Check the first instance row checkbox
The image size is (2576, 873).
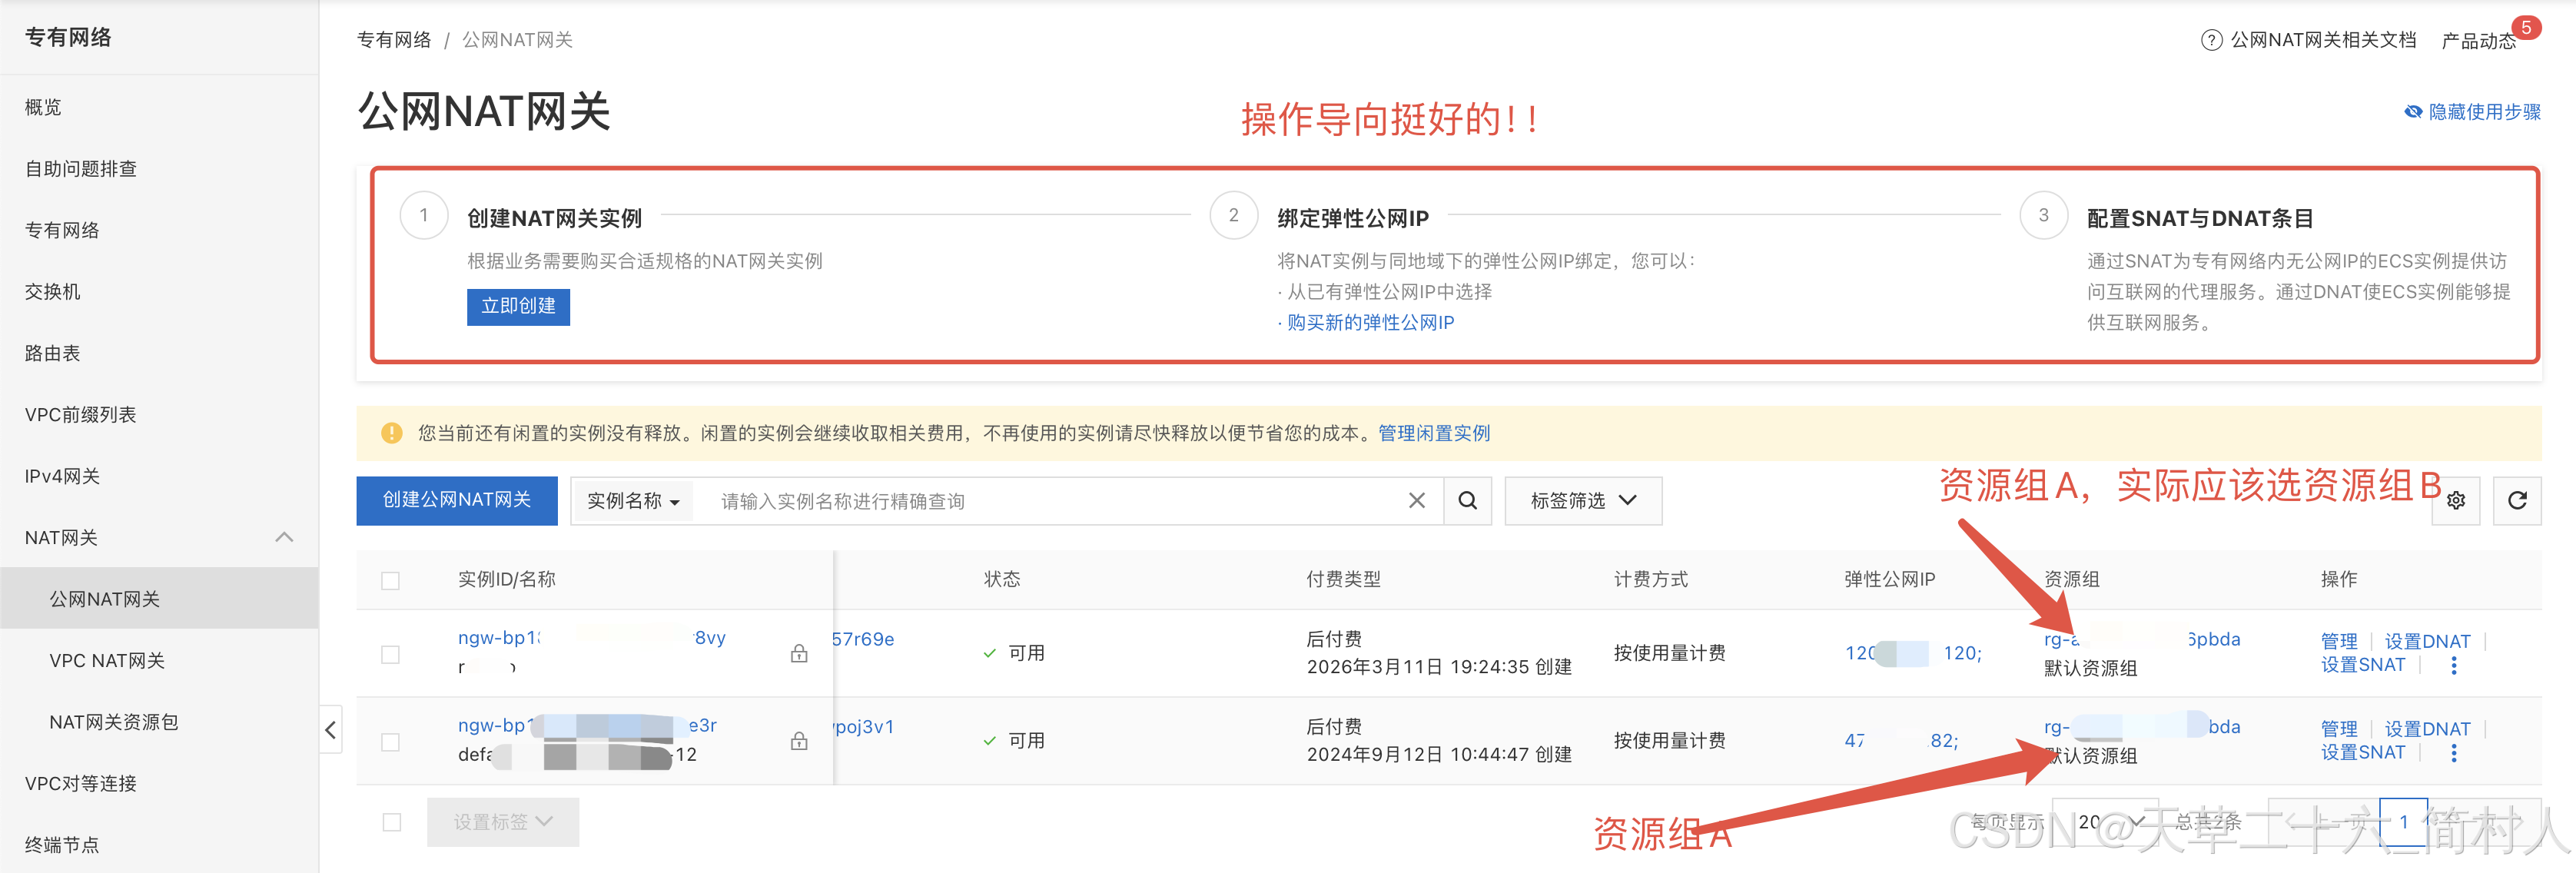(x=391, y=654)
